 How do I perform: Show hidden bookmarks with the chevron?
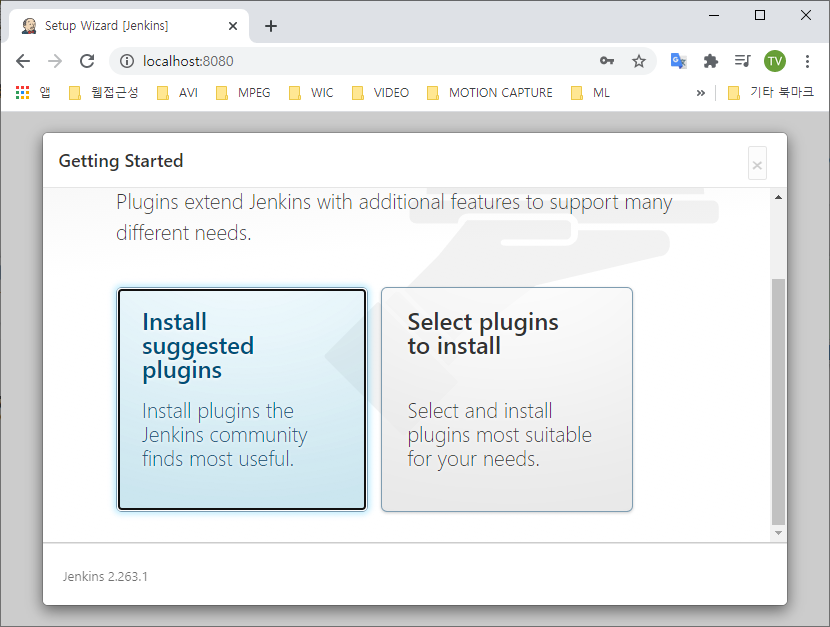click(x=701, y=93)
